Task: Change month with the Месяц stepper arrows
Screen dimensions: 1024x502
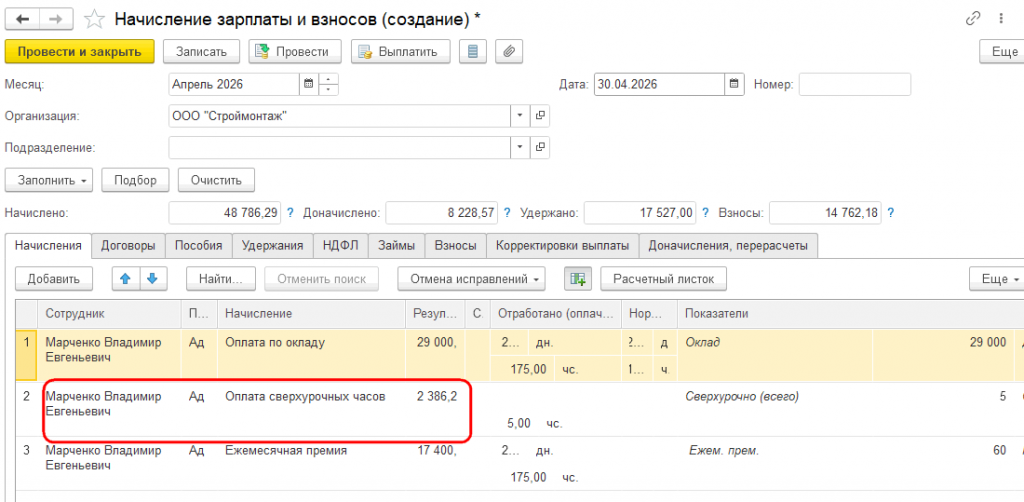Action: [328, 84]
